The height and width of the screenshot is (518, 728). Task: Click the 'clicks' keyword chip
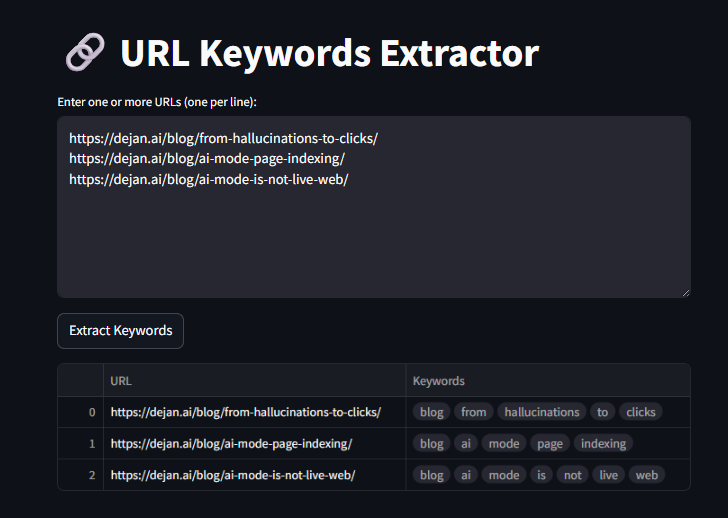point(641,412)
